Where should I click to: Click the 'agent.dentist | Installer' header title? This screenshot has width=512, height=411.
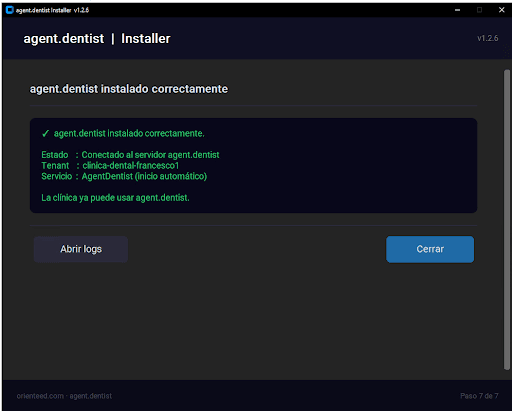point(97,39)
